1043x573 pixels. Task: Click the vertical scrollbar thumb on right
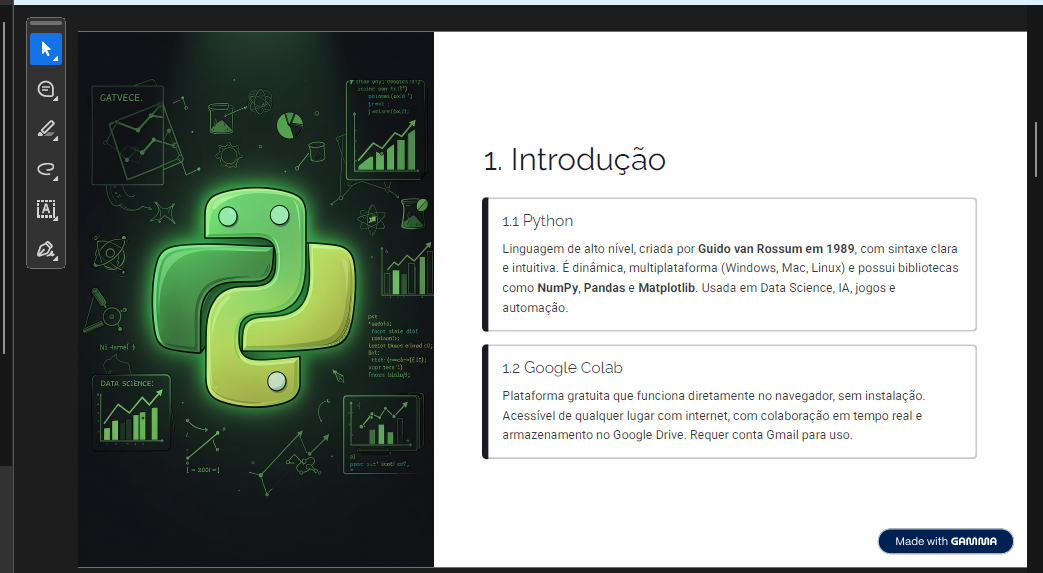[x=1036, y=150]
